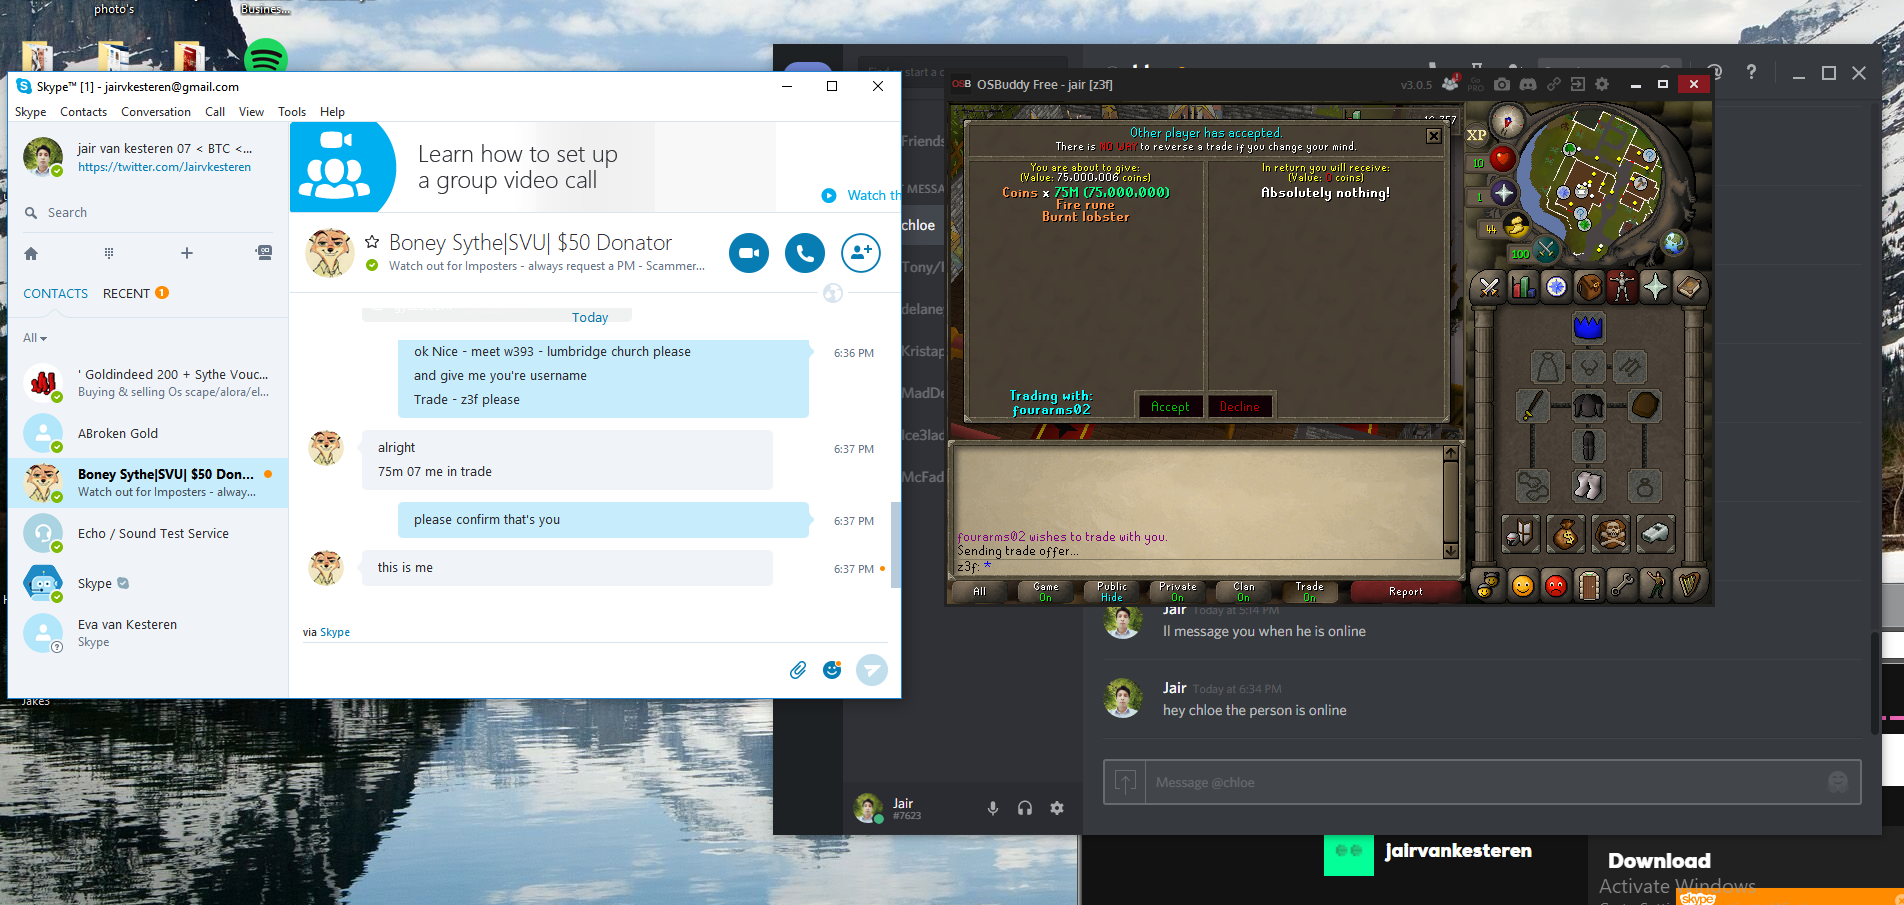This screenshot has height=905, width=1904.
Task: Select the Goldindeed 200 contact
Action: point(148,383)
